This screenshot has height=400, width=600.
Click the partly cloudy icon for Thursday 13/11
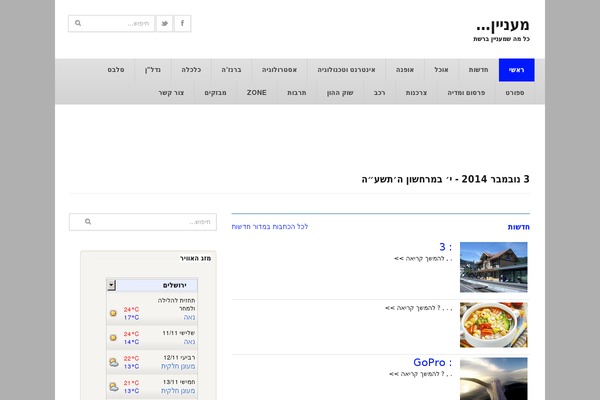point(113,385)
